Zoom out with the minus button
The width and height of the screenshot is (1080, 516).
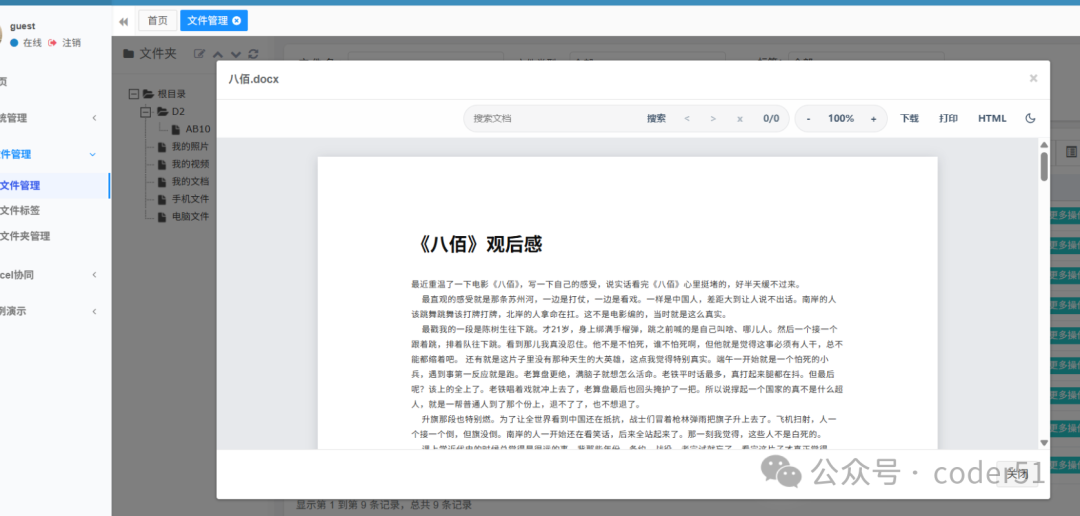click(x=808, y=118)
